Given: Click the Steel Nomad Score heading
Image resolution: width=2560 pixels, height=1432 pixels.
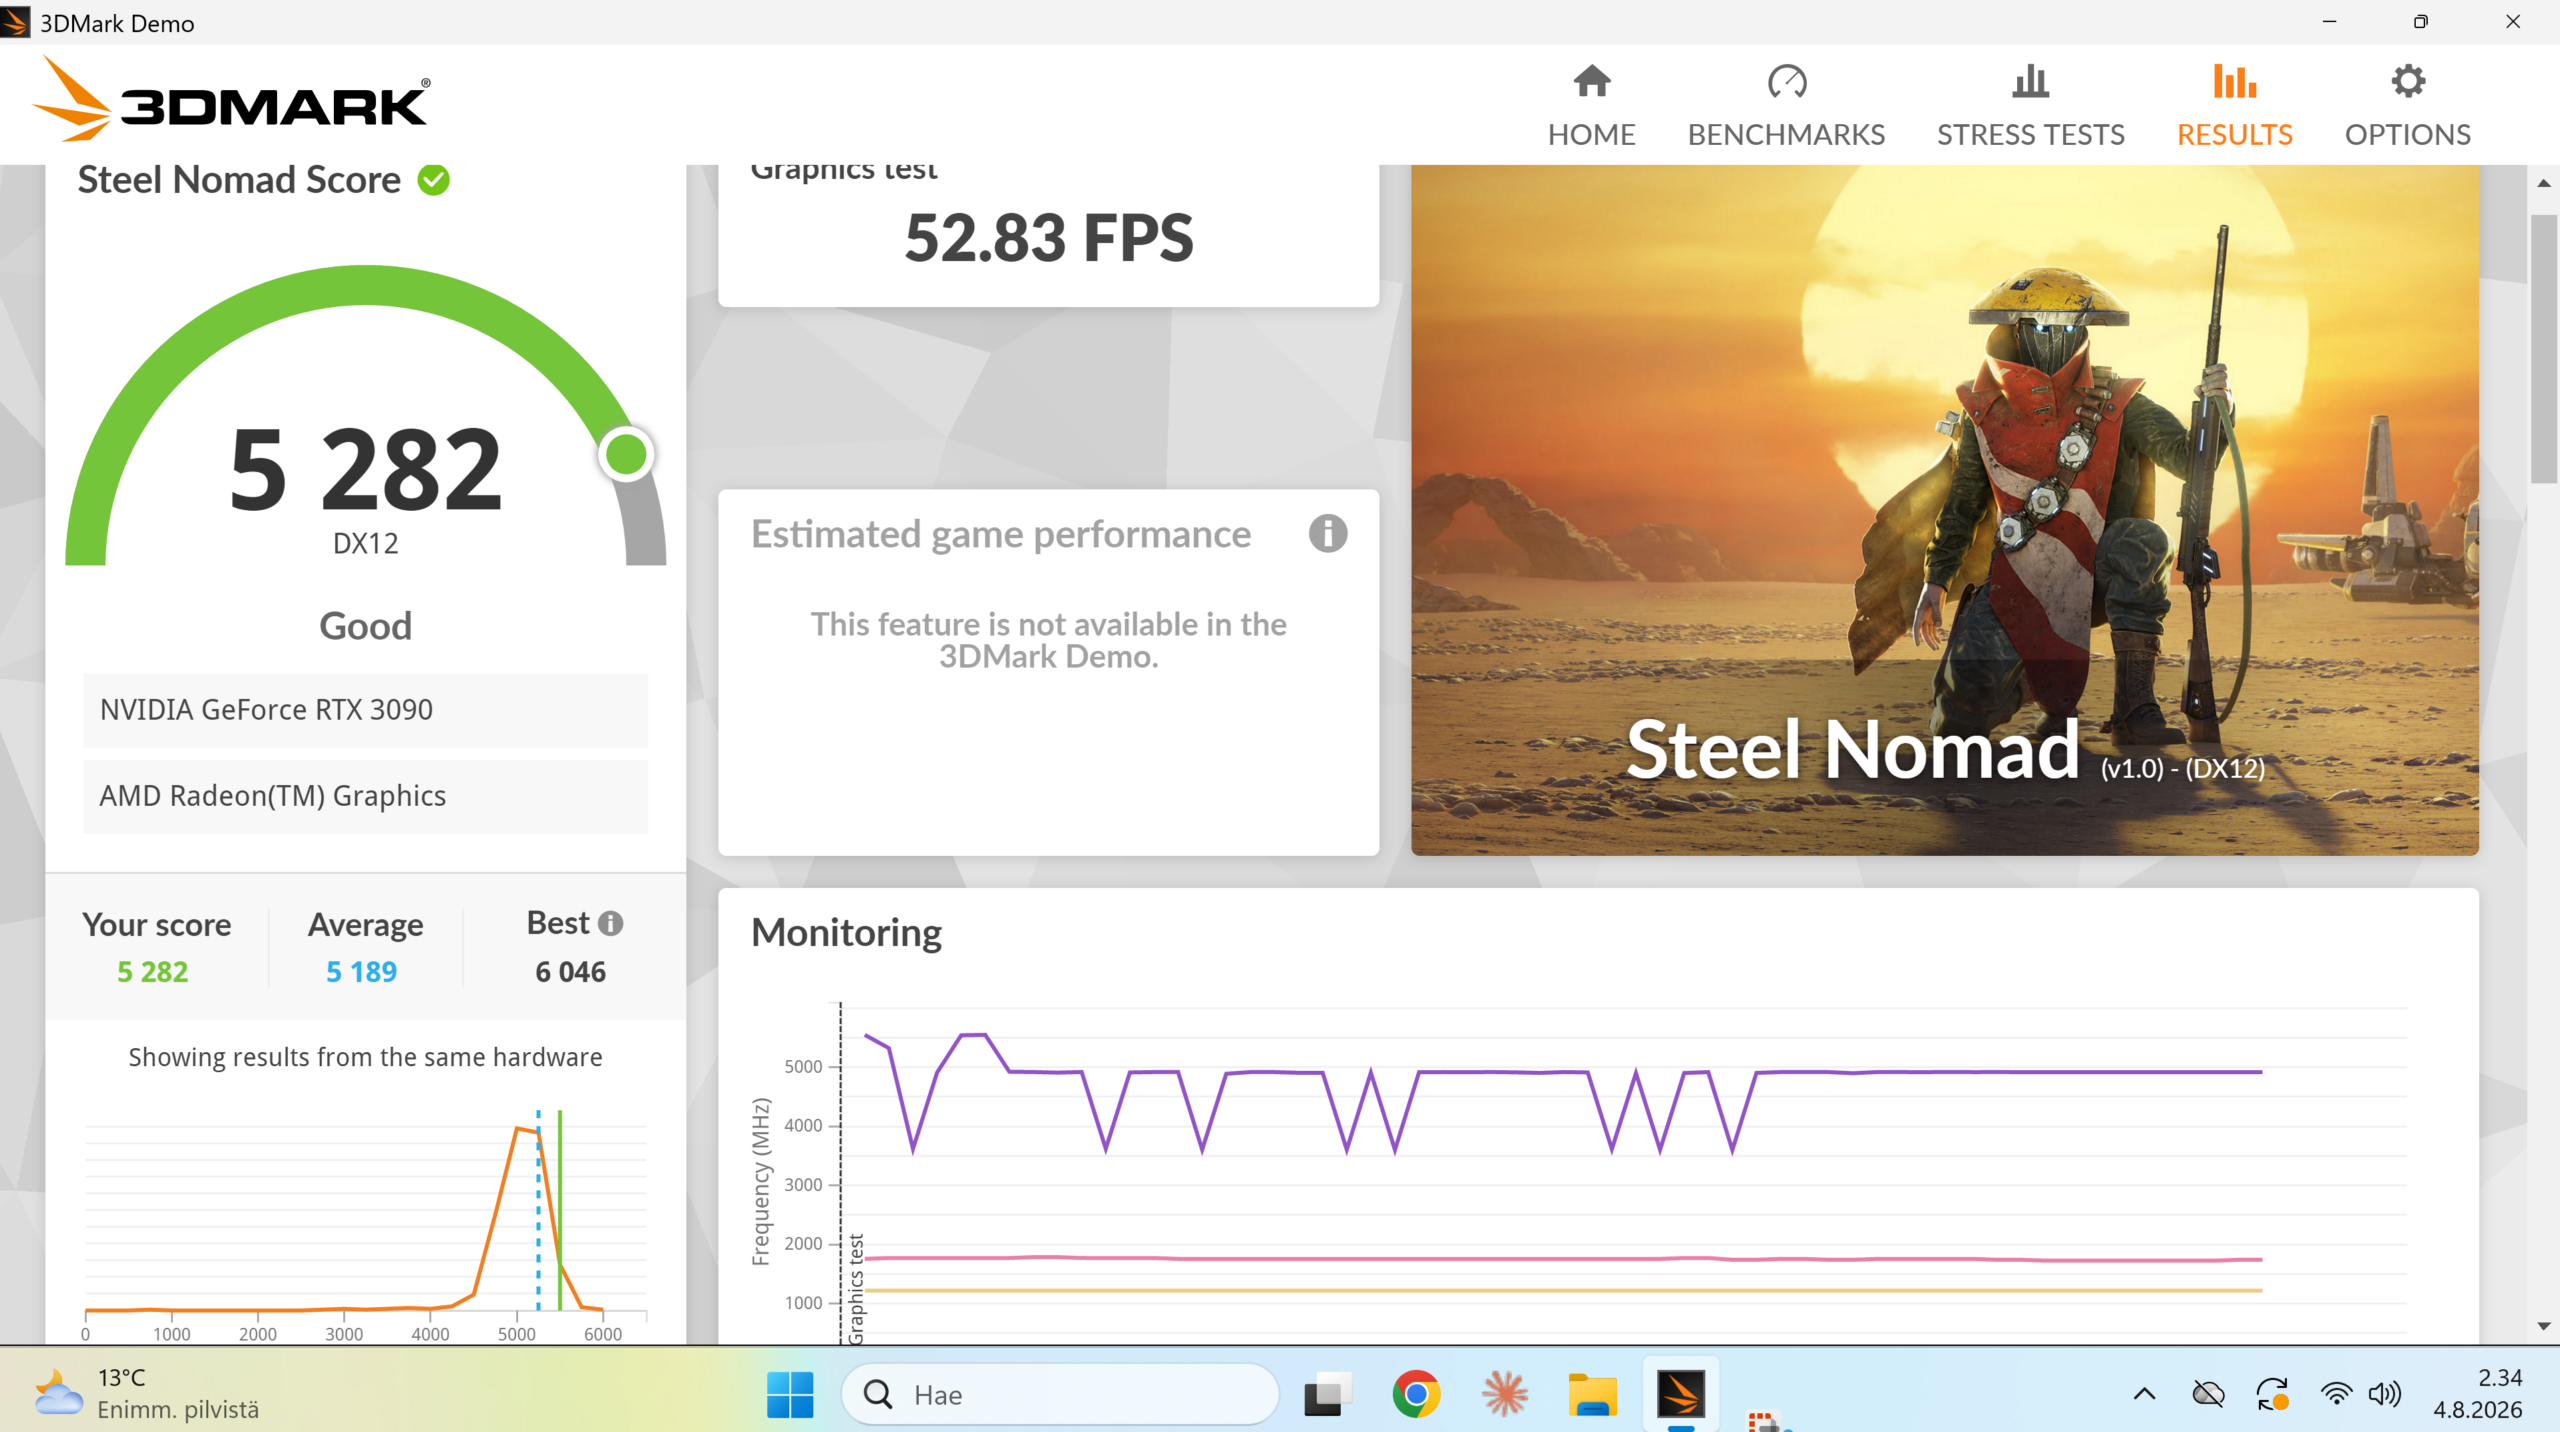Looking at the screenshot, I should tap(239, 180).
